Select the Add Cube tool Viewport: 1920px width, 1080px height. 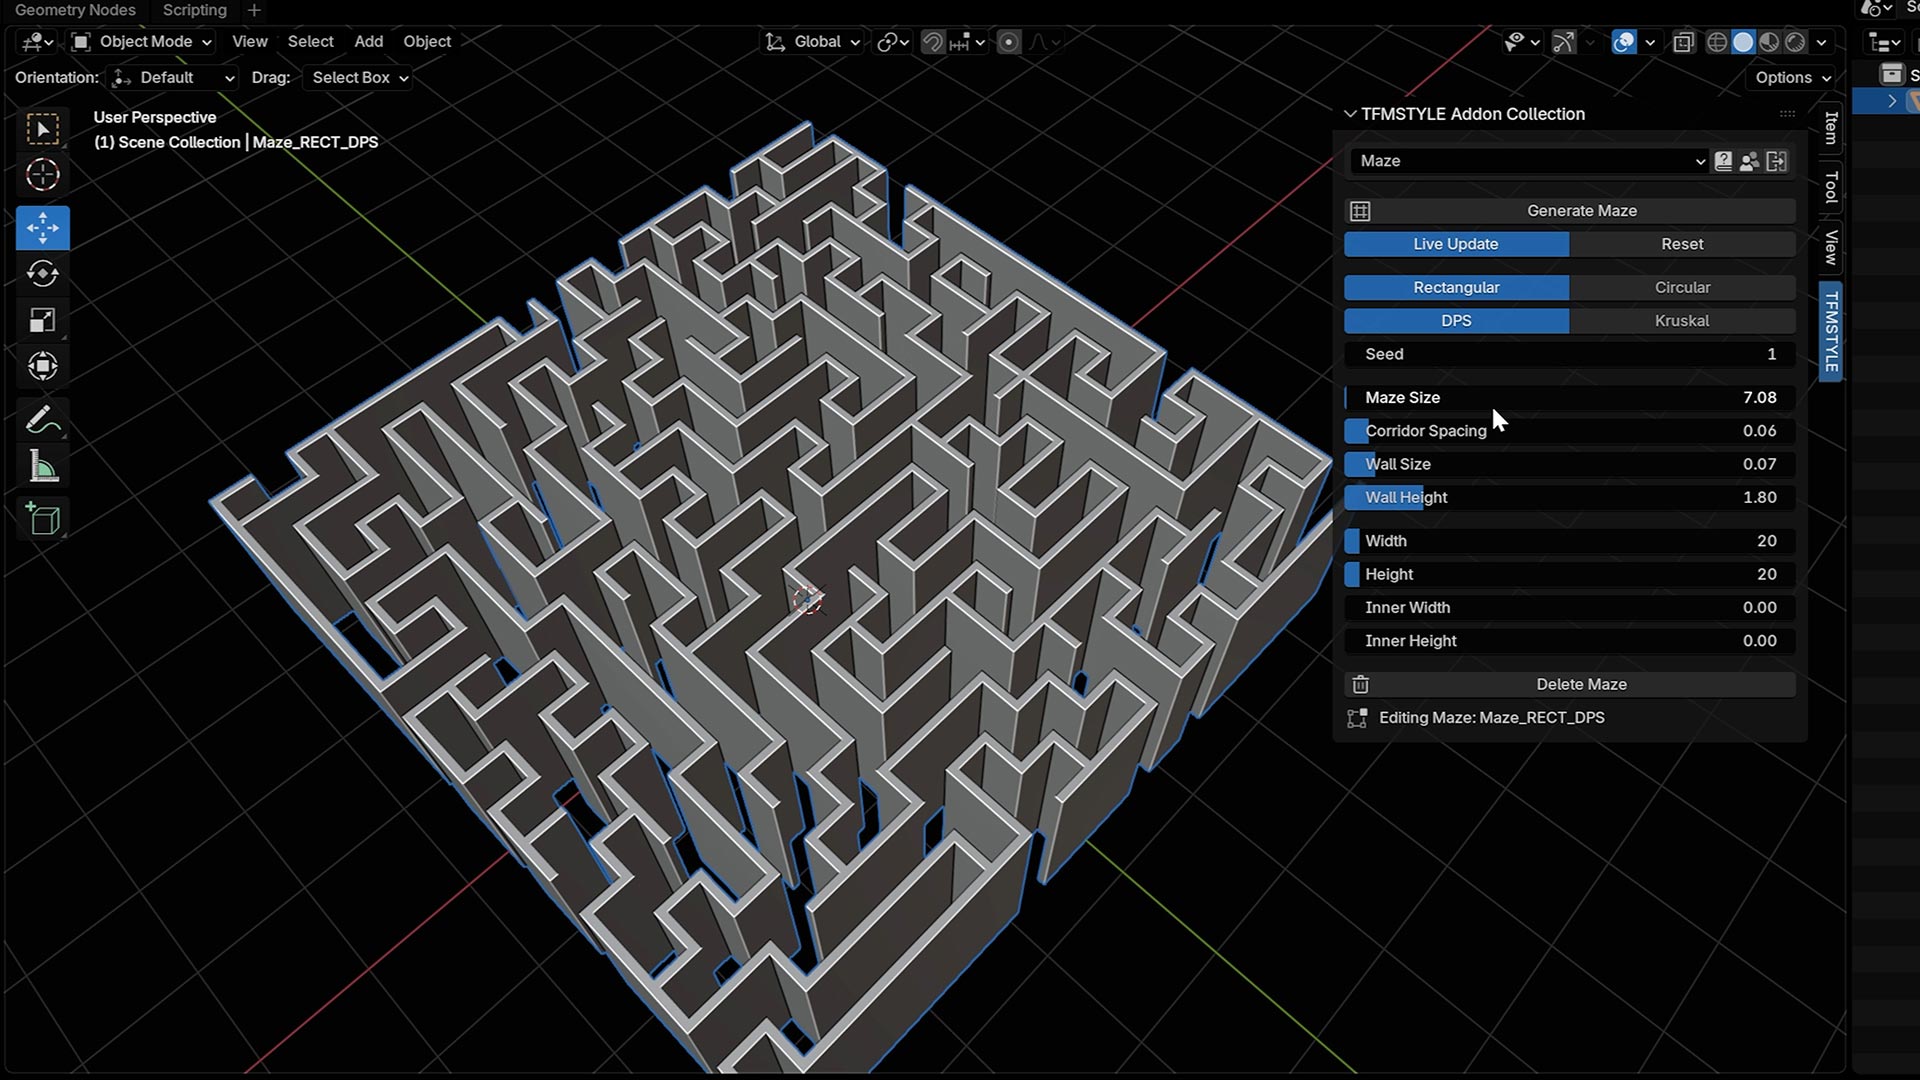click(x=42, y=519)
